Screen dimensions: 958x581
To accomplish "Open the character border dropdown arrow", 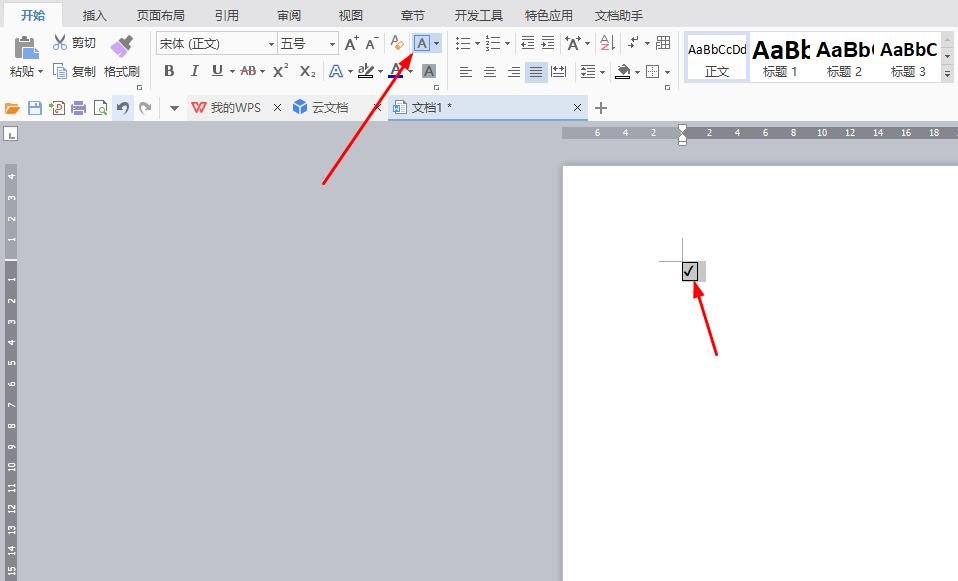I will coord(437,43).
